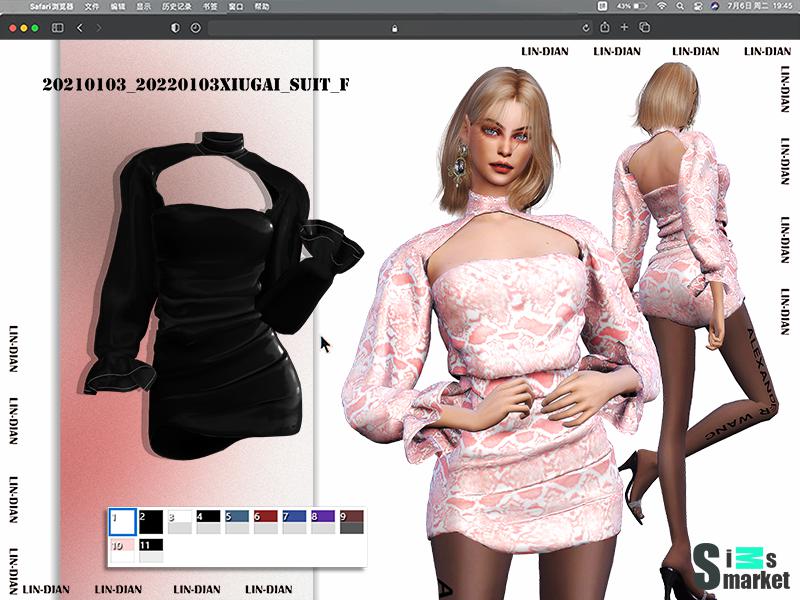Click the Sims Market logo
Screen dimensions: 800x600
click(742, 567)
